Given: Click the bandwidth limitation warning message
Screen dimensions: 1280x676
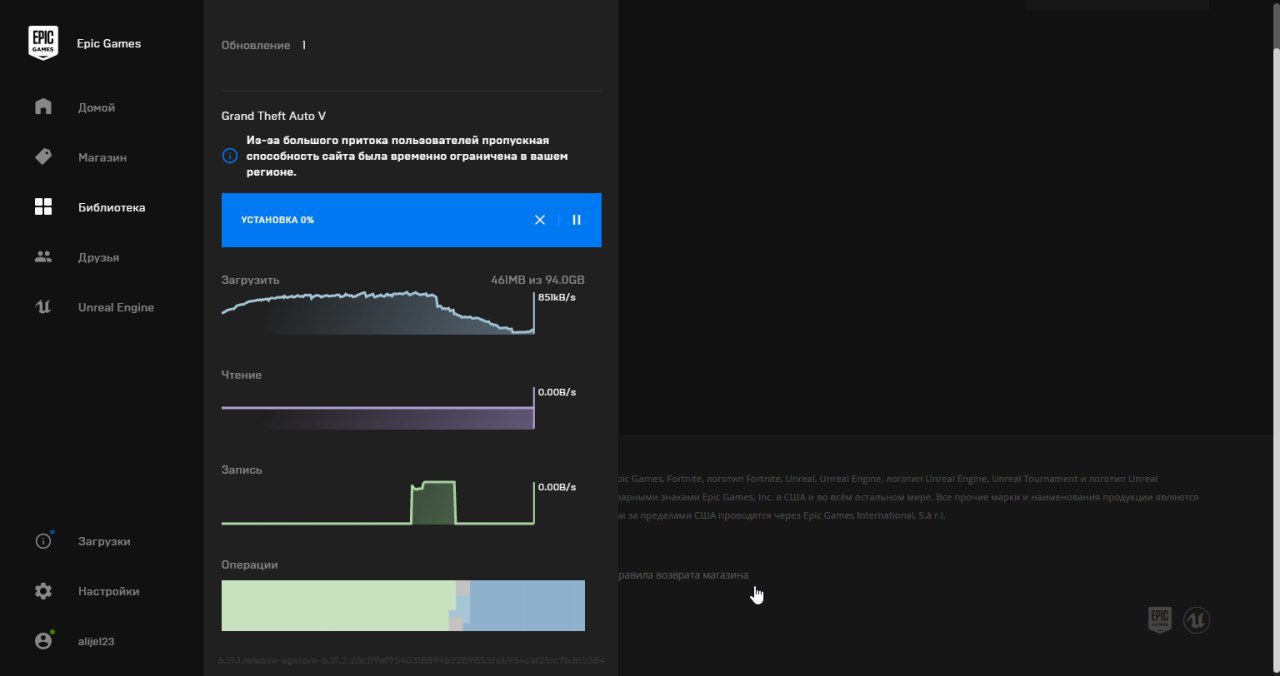Looking at the screenshot, I should (408, 156).
